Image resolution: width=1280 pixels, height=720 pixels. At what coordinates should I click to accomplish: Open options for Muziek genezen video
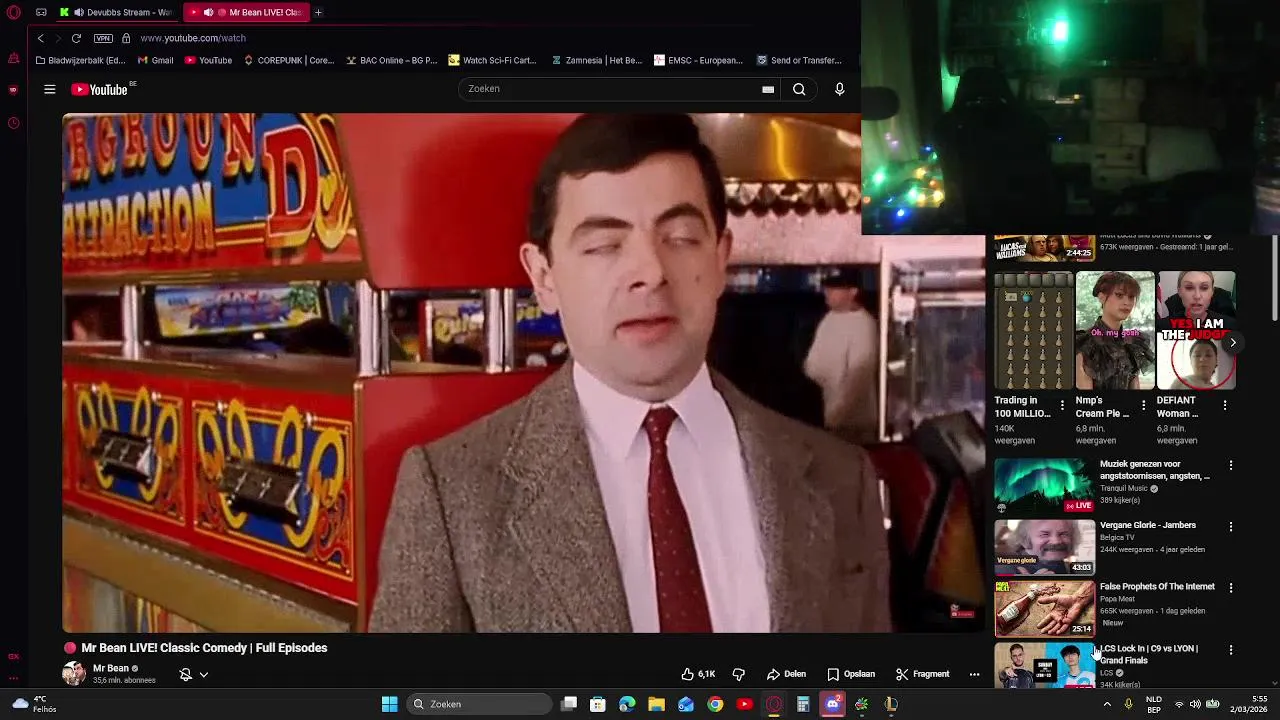click(1231, 465)
